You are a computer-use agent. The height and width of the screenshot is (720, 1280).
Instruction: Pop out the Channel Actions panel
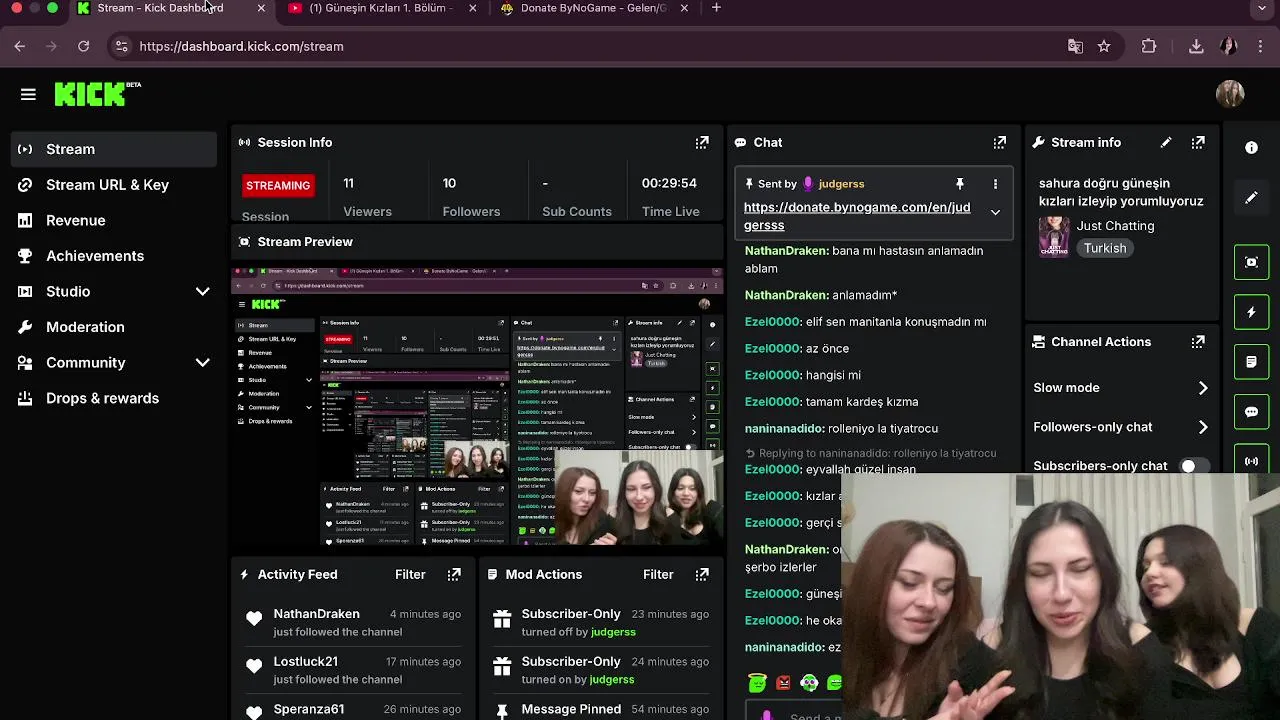[1198, 342]
